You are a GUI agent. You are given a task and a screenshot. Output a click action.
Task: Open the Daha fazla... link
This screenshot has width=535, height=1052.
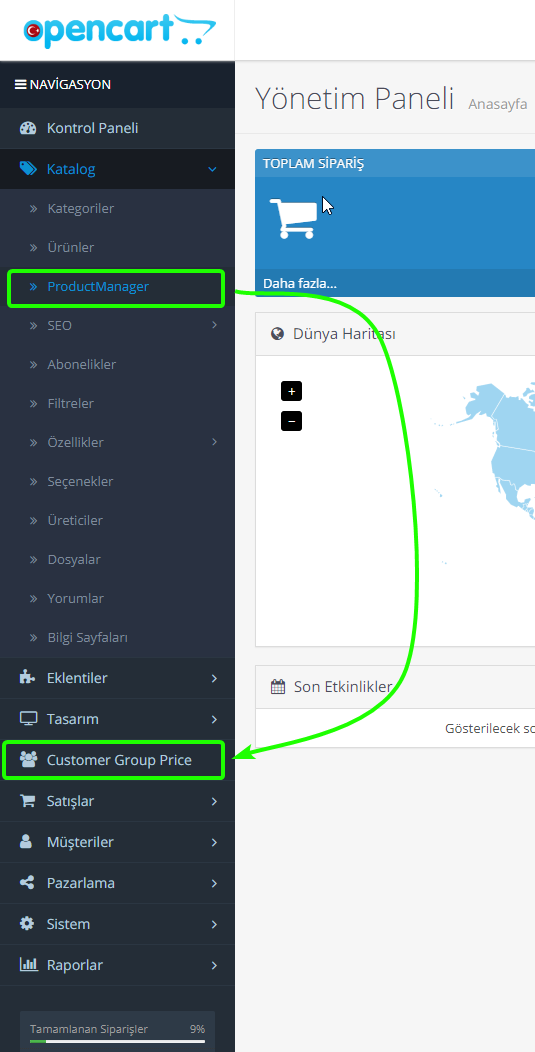tap(299, 284)
